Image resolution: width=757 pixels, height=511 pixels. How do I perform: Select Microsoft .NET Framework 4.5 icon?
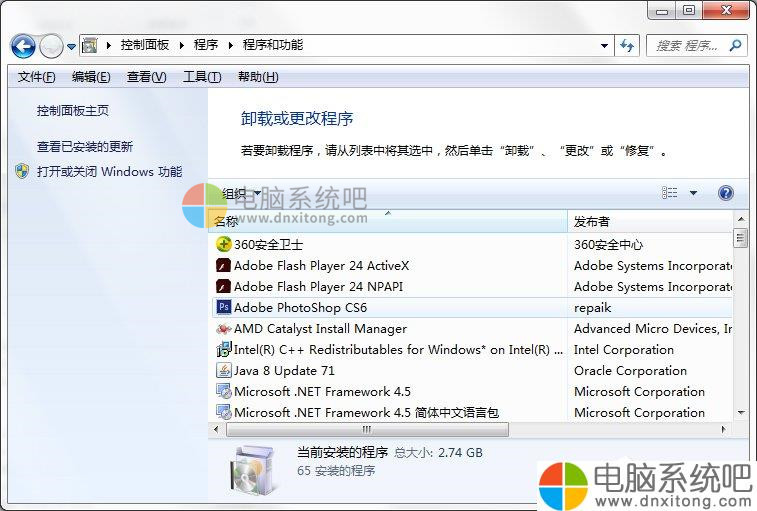point(224,391)
